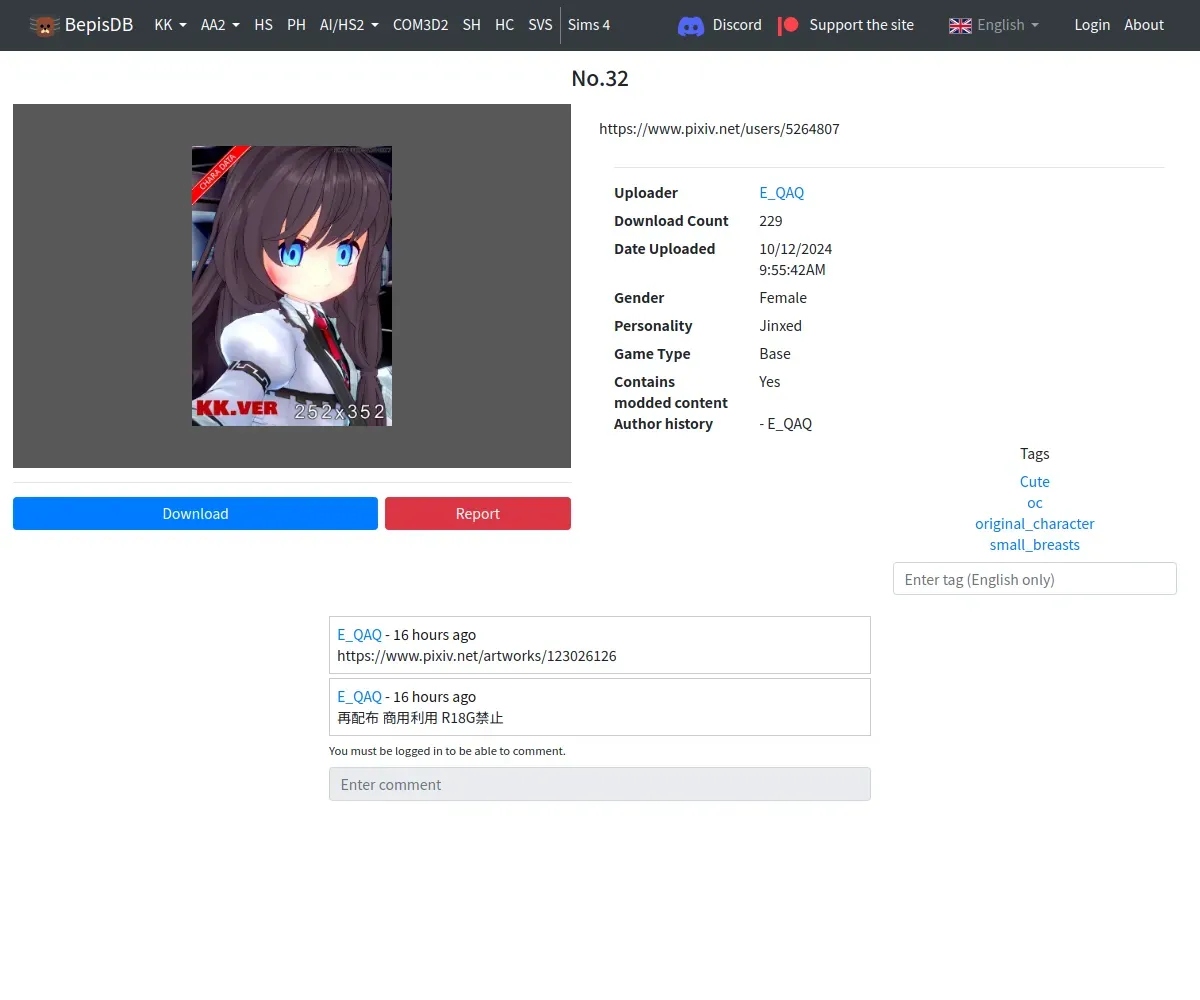Open the SH nav item

pyautogui.click(x=472, y=25)
